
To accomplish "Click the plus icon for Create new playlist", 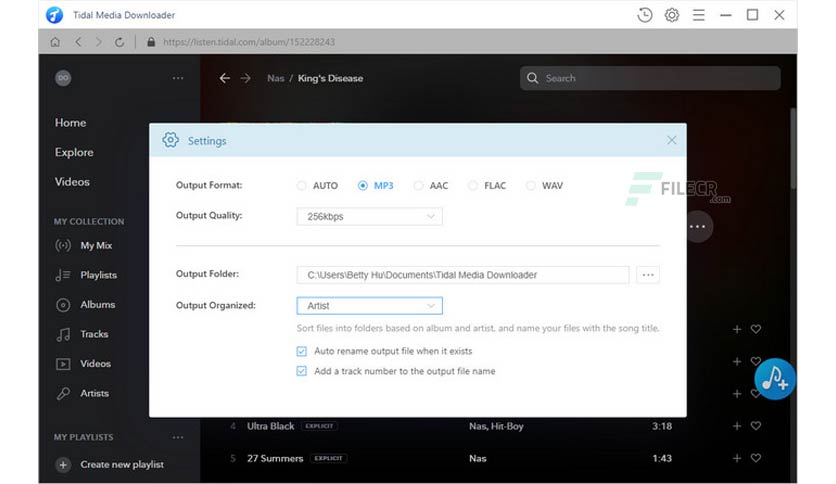I will pyautogui.click(x=63, y=464).
